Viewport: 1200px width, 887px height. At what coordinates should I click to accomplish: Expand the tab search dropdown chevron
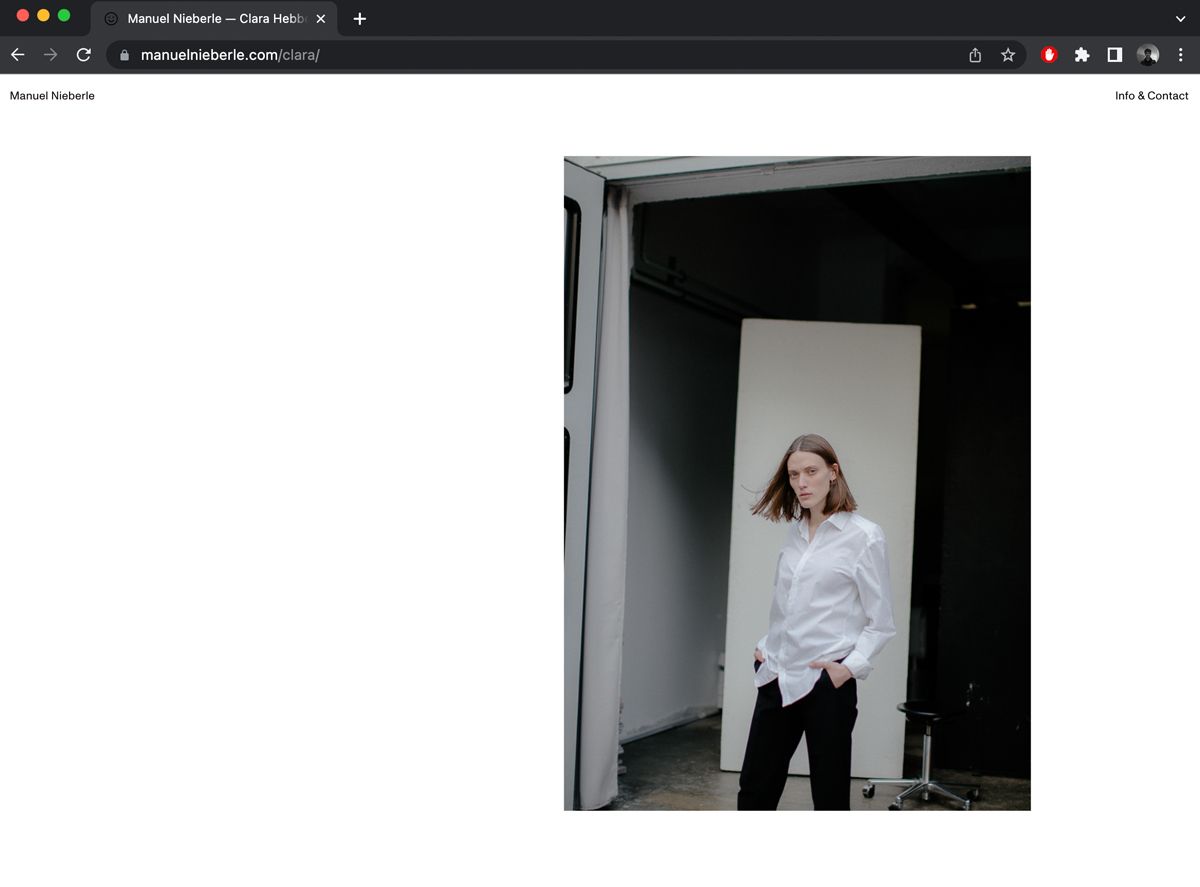coord(1180,19)
